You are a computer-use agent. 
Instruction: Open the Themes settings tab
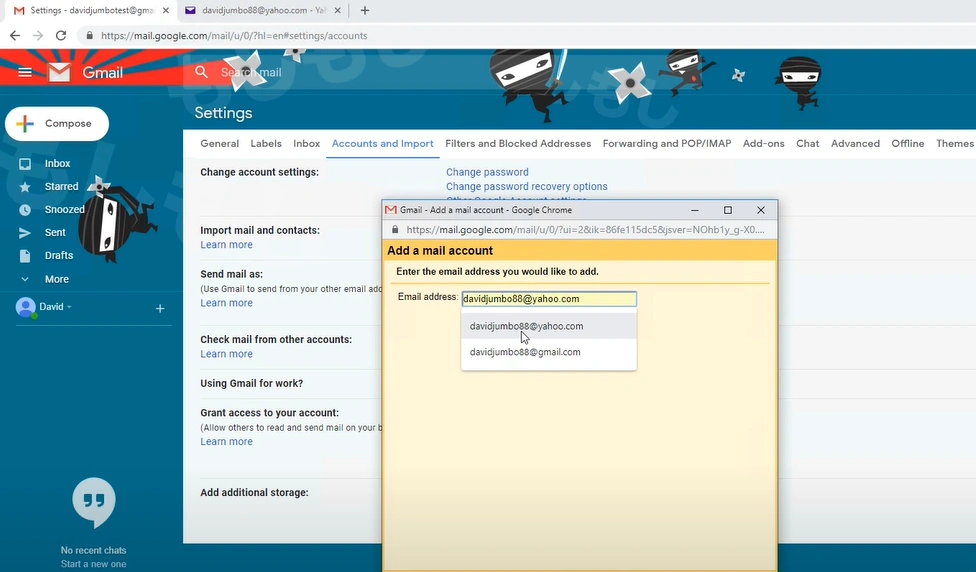tap(955, 143)
